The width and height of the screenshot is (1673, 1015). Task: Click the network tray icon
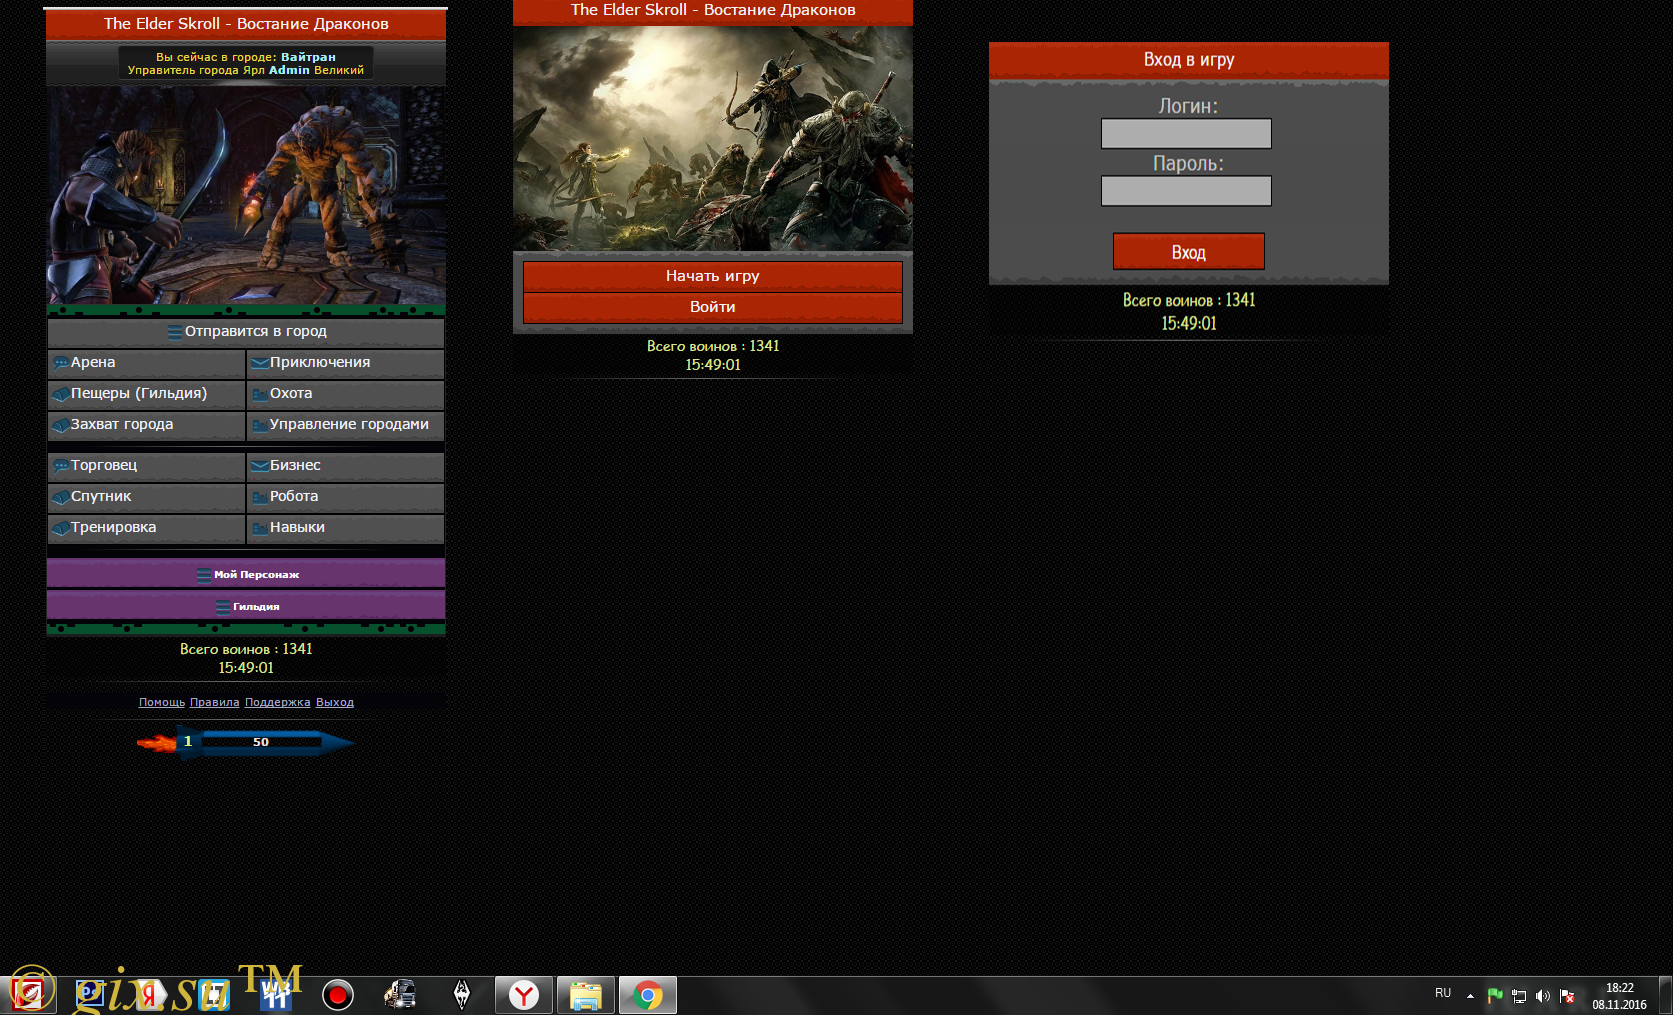(x=1519, y=996)
